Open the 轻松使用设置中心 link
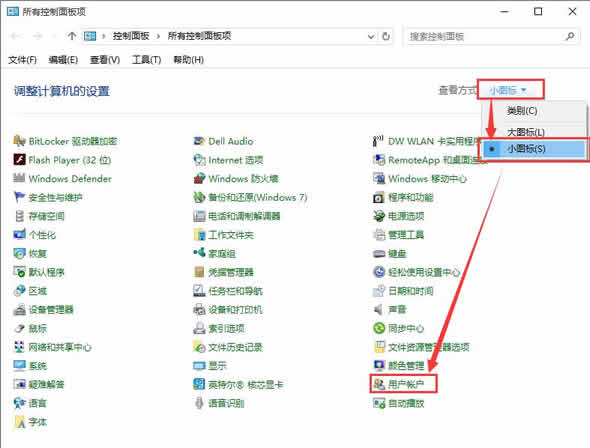Image resolution: width=590 pixels, height=448 pixels. pos(424,272)
